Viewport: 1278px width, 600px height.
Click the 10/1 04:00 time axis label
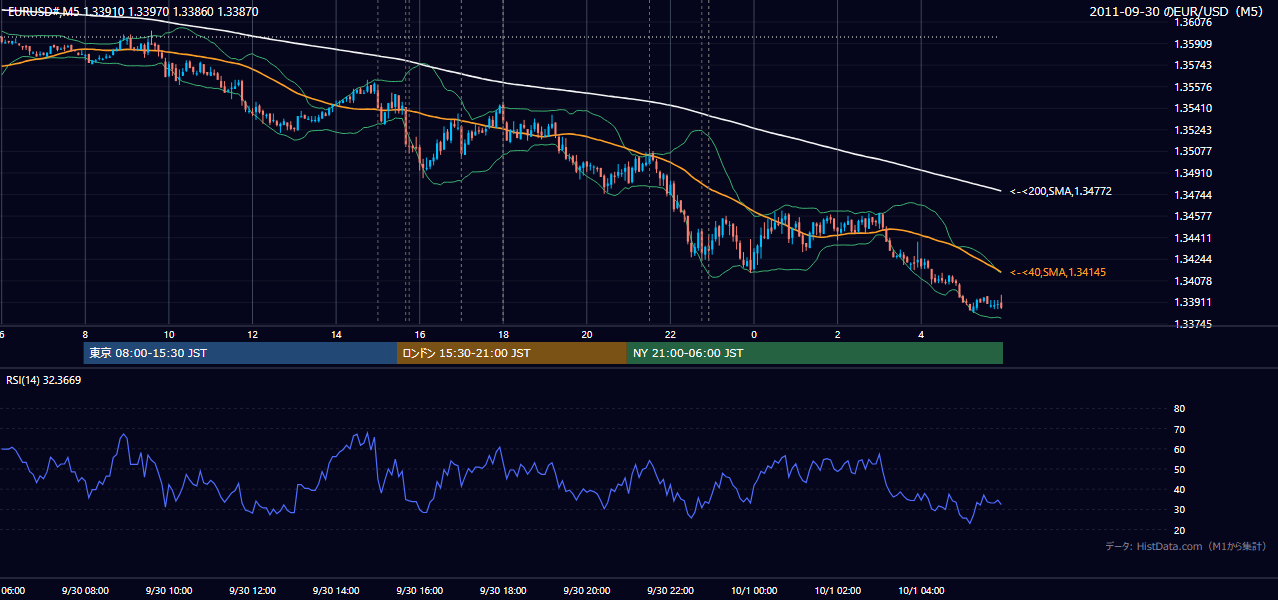[x=921, y=591]
